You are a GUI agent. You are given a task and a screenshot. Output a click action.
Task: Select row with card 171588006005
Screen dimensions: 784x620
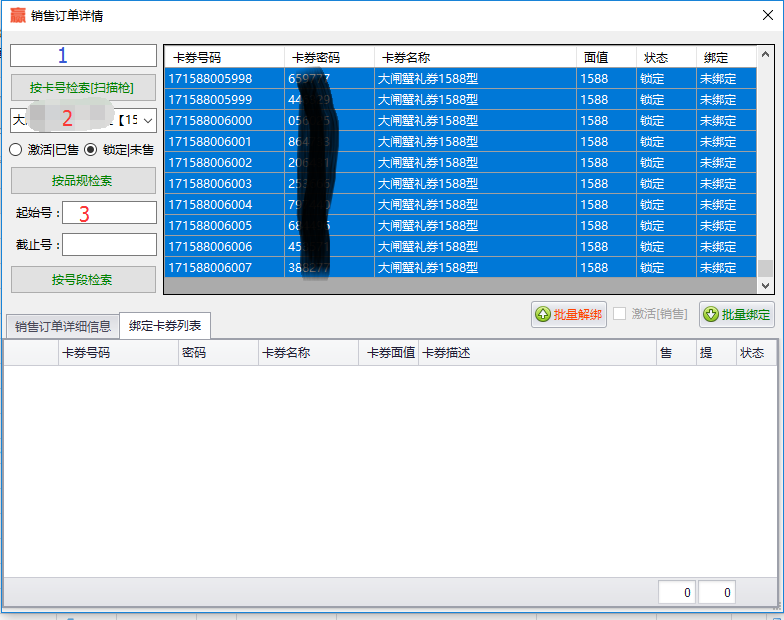(460, 226)
